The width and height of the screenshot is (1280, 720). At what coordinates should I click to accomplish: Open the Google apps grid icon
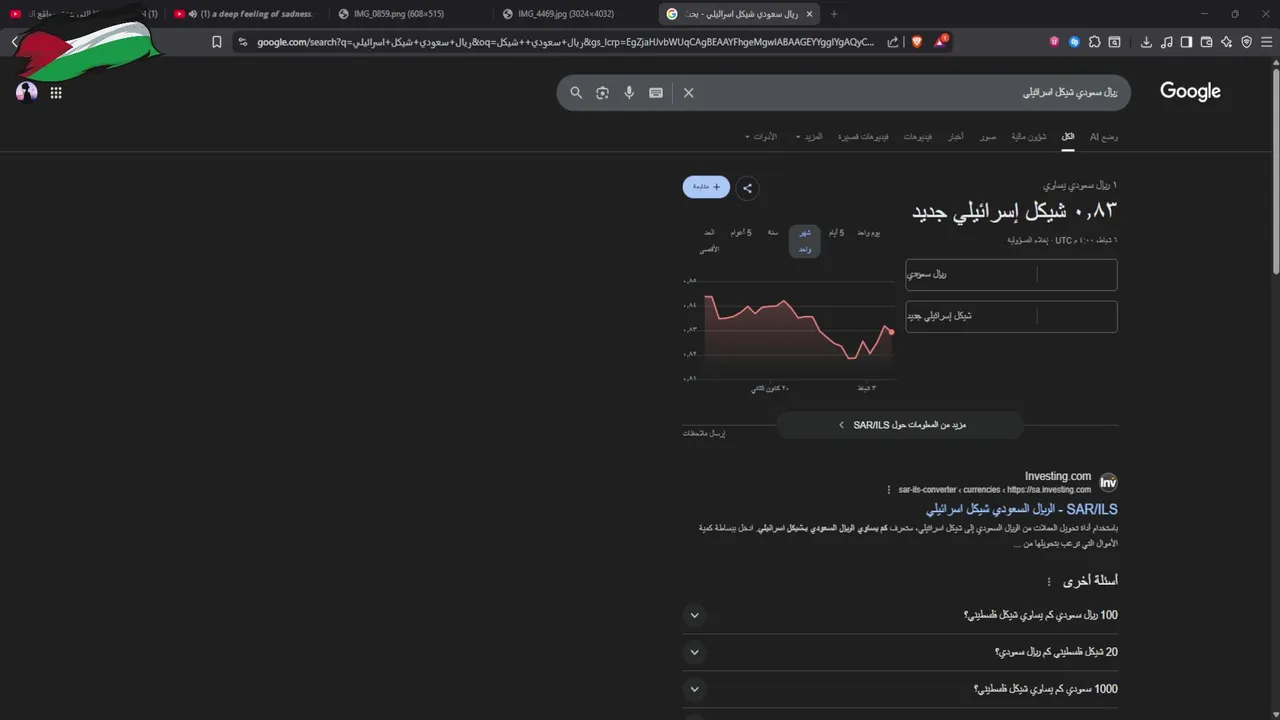pyautogui.click(x=56, y=92)
